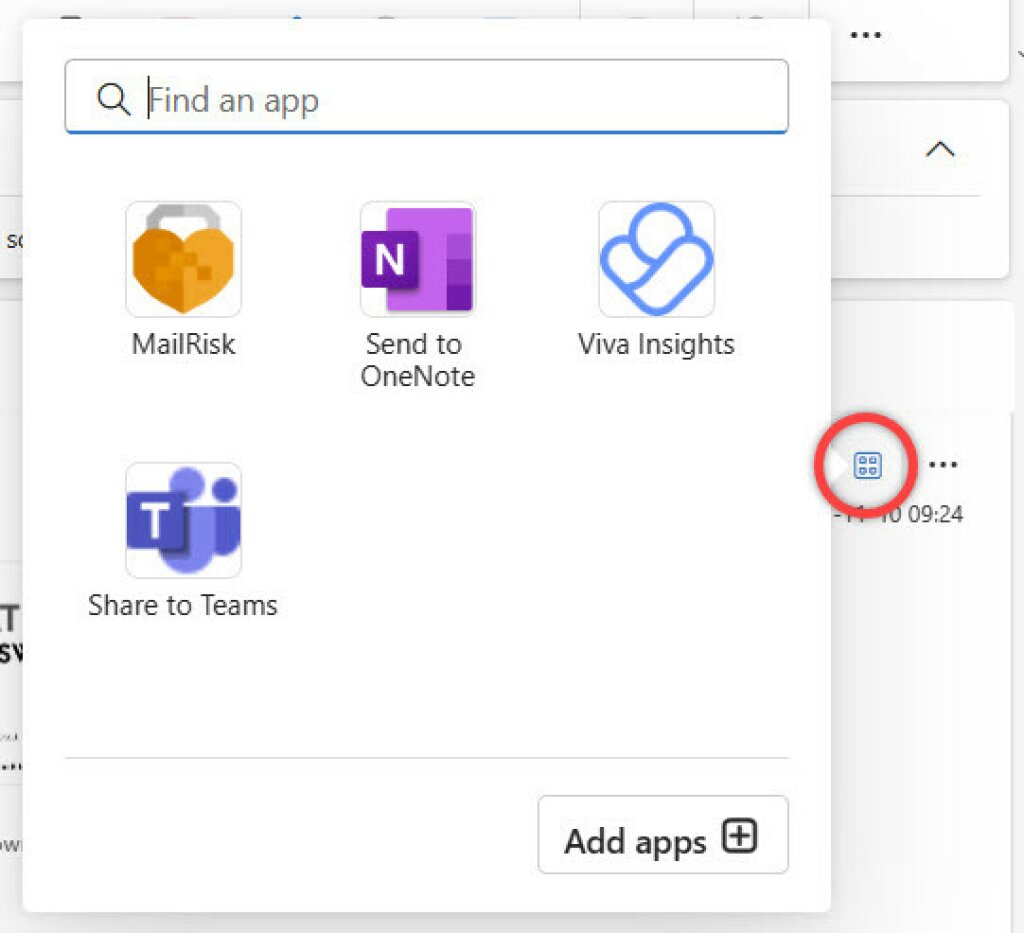Pick the Share to Teams text label
This screenshot has height=933, width=1024.
click(x=183, y=605)
